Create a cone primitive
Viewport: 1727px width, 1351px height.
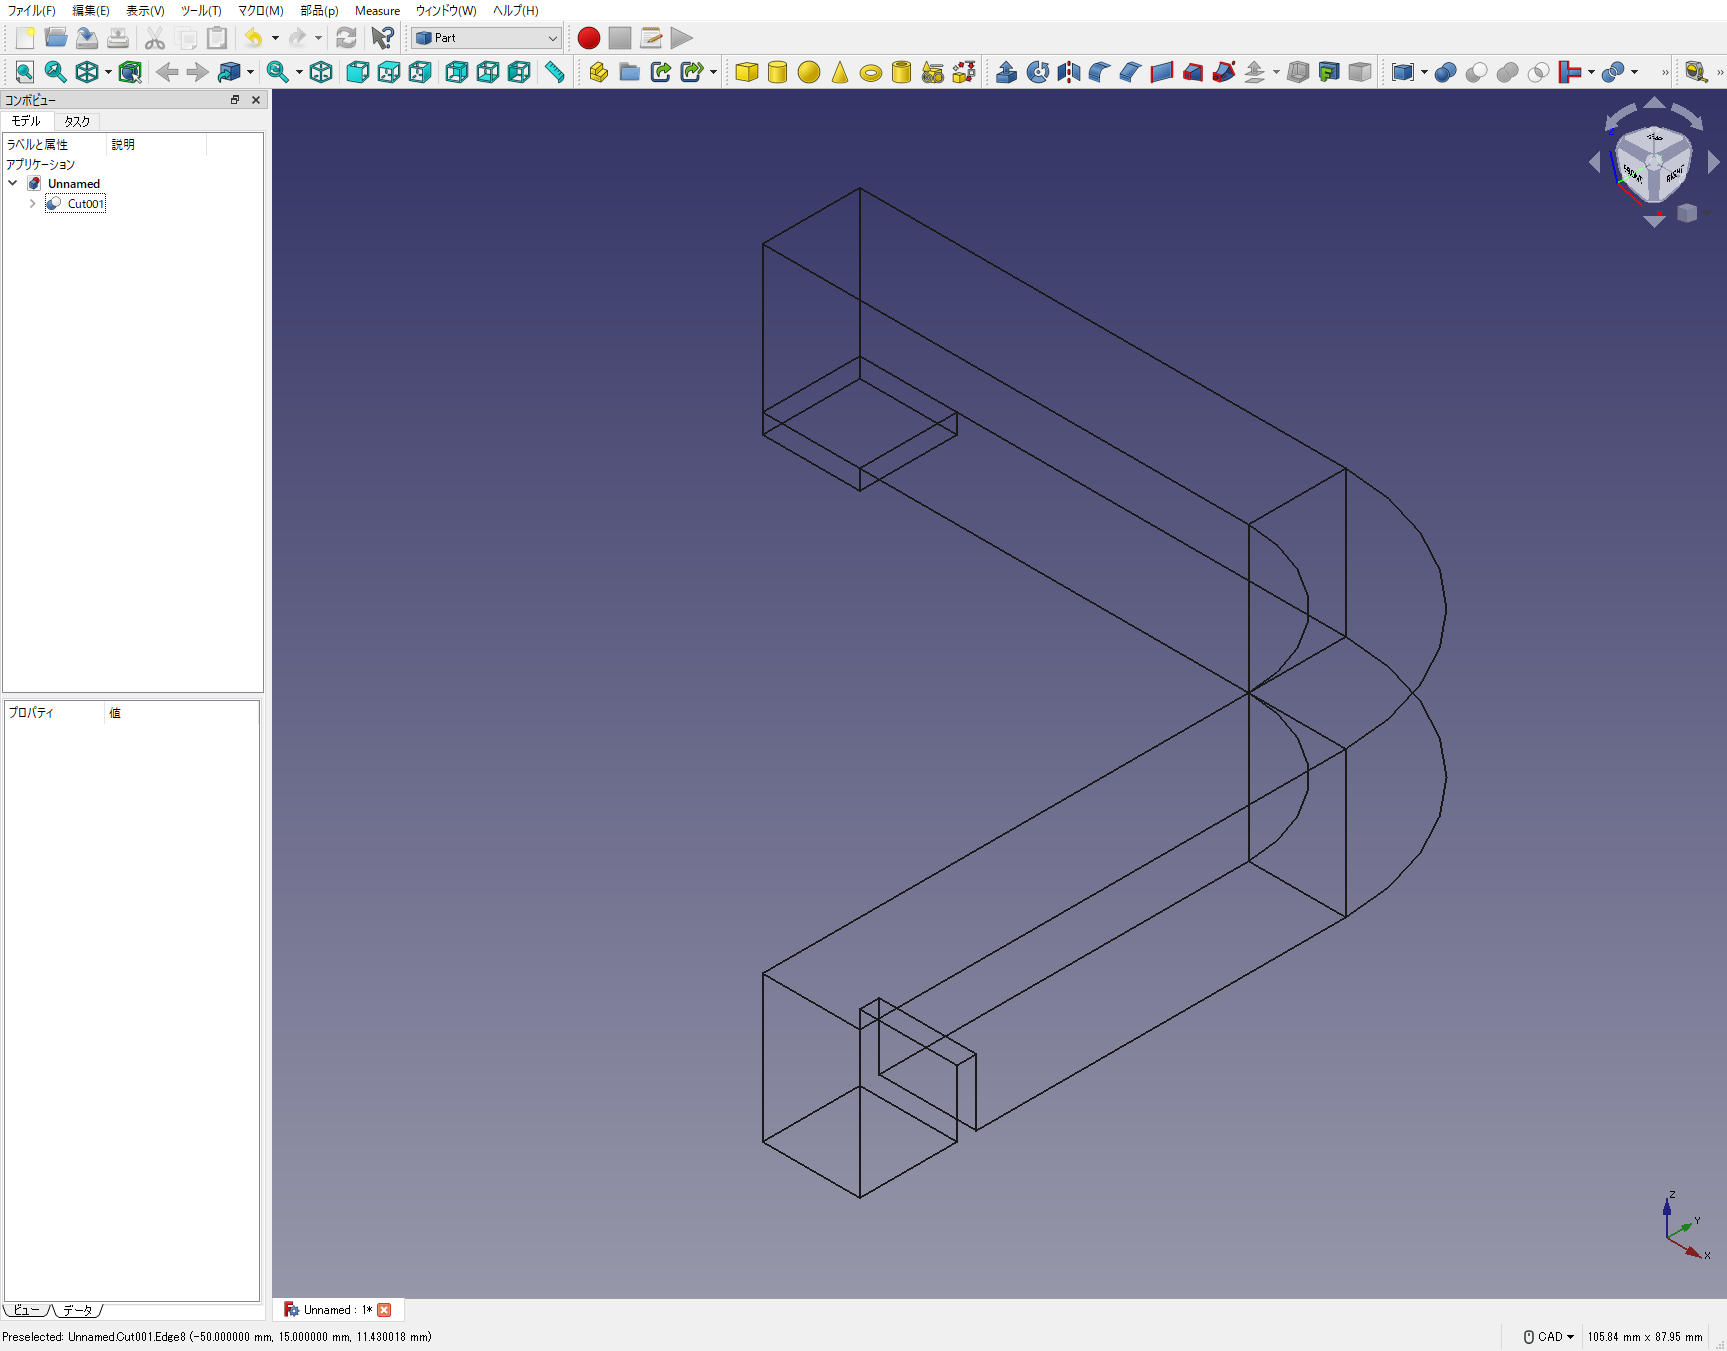click(x=840, y=72)
